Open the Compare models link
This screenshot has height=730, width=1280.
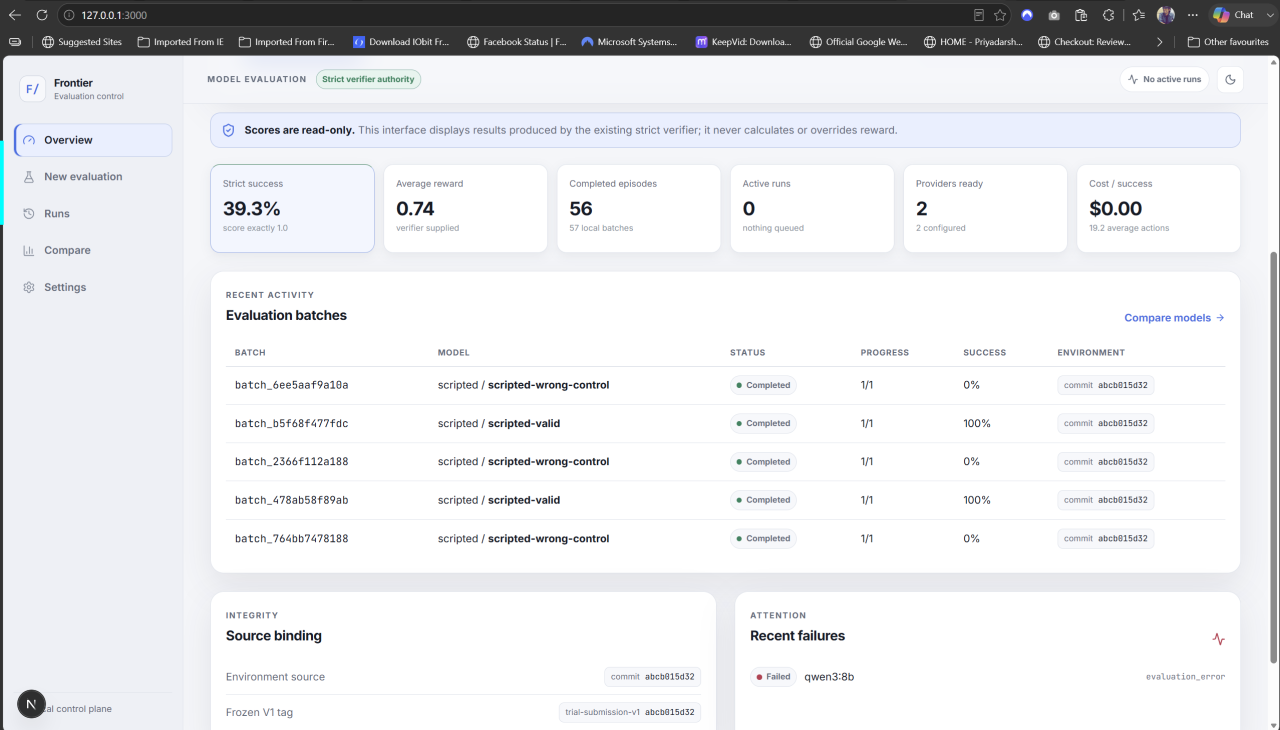1174,318
